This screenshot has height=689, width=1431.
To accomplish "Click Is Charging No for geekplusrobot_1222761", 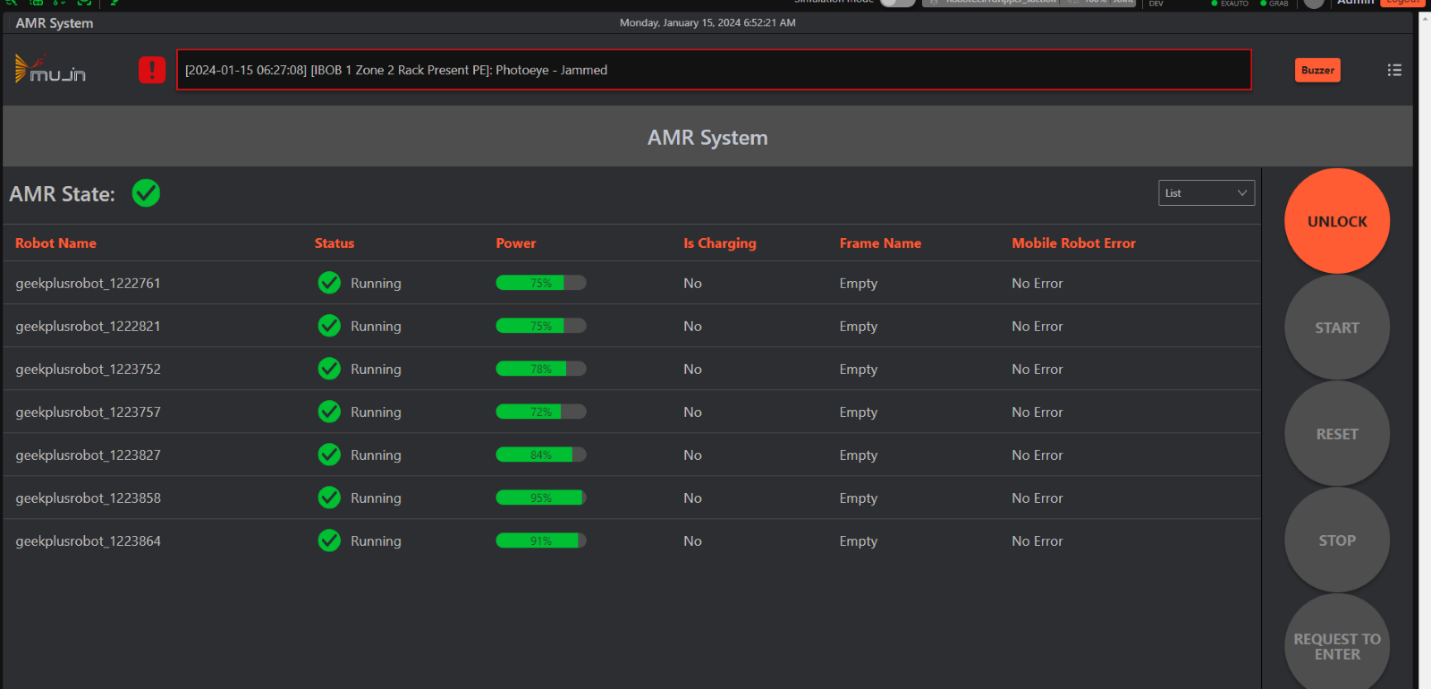I will (692, 283).
